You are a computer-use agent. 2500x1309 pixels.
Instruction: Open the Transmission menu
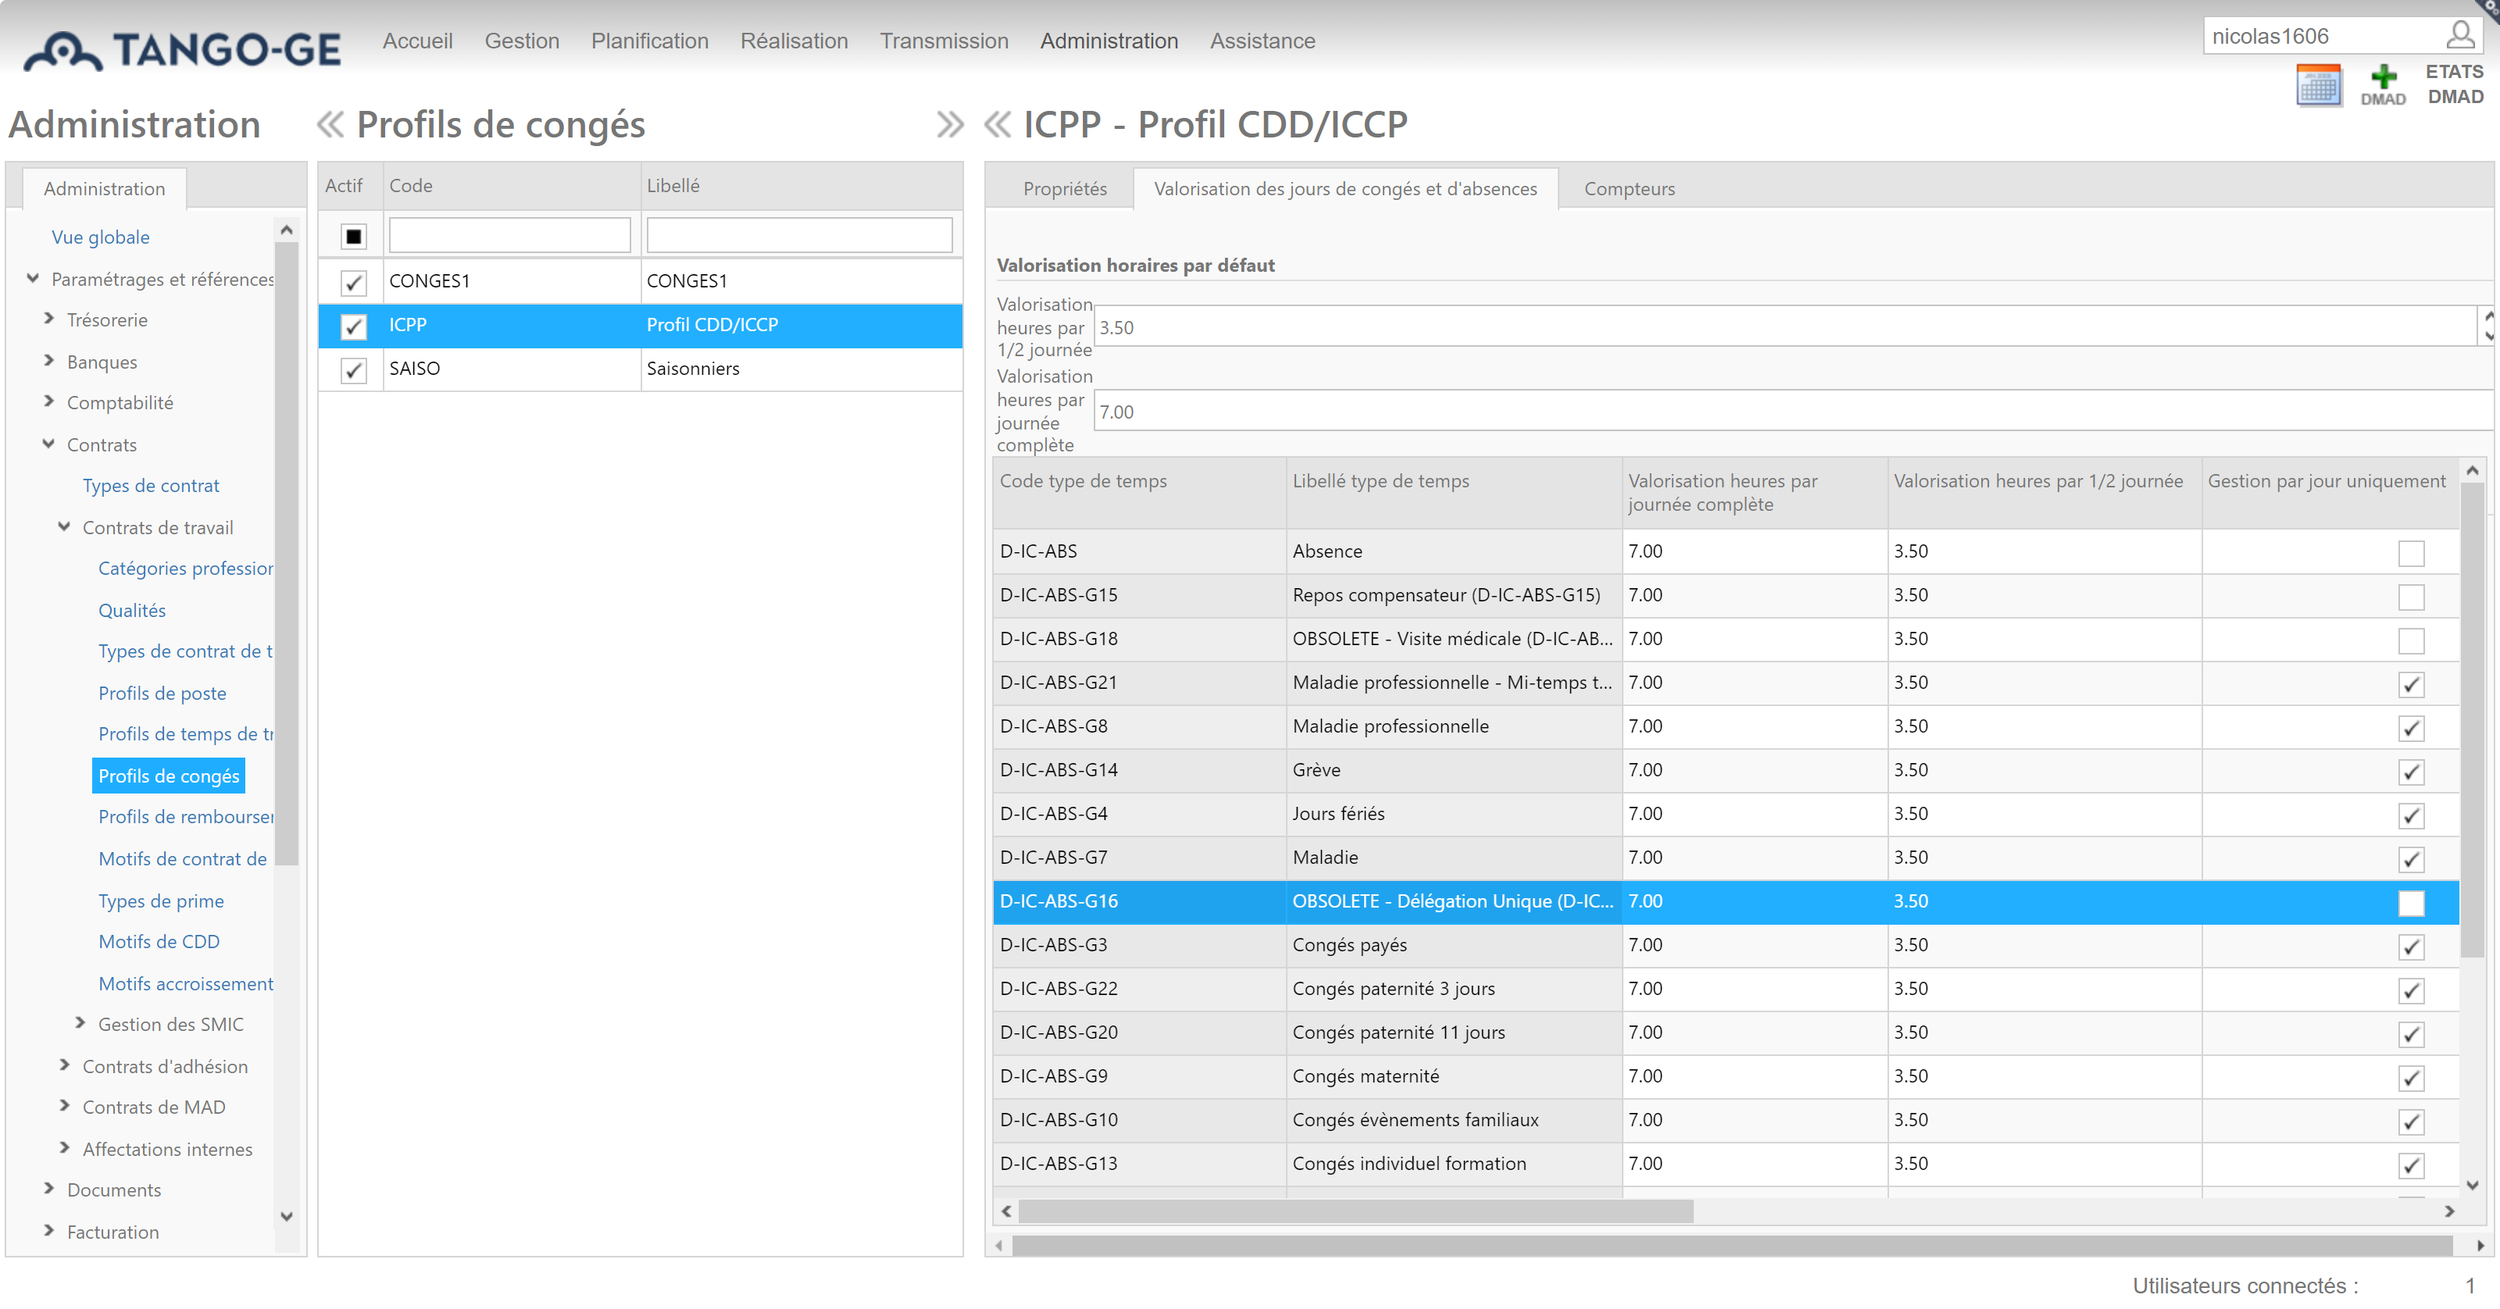[944, 41]
